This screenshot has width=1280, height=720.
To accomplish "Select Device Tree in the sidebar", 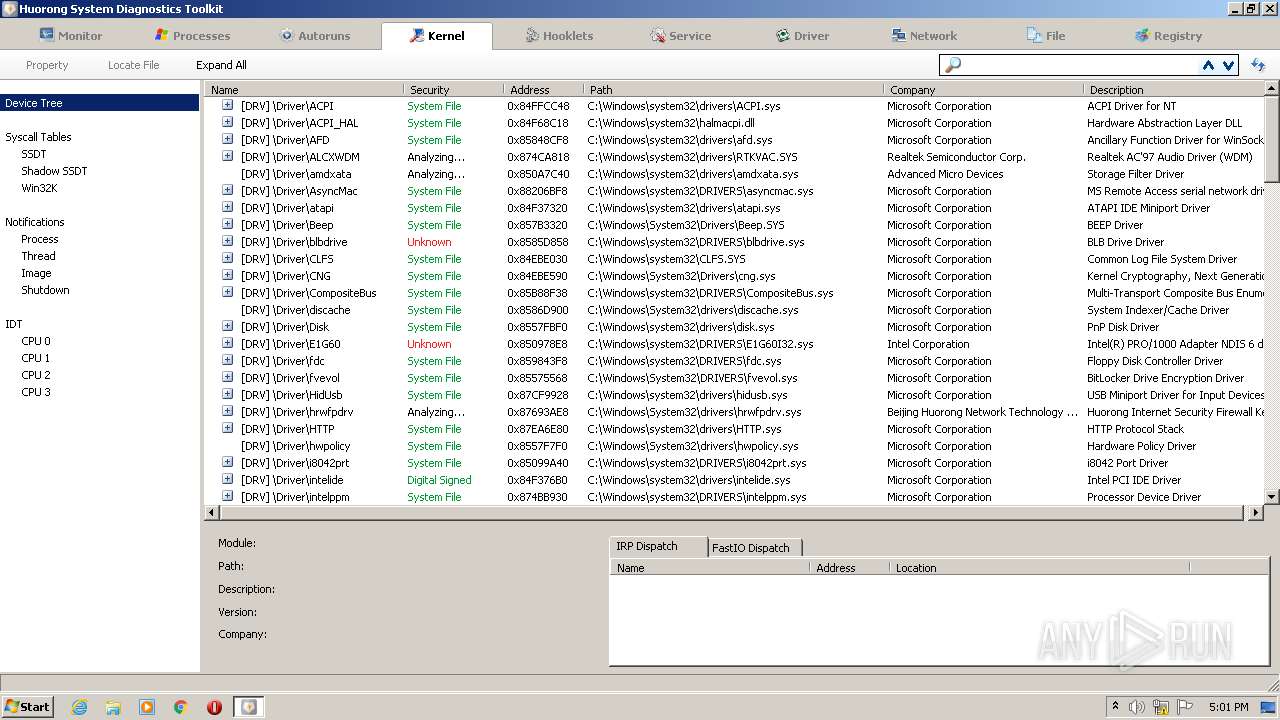I will (100, 103).
